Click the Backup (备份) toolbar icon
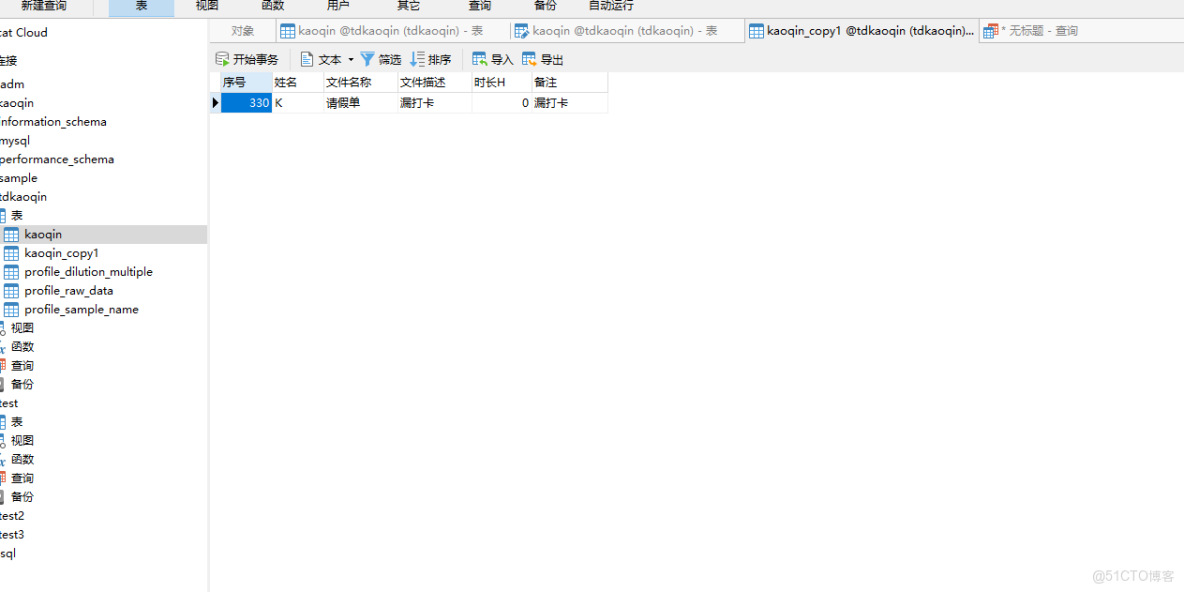1184x592 pixels. 544,6
